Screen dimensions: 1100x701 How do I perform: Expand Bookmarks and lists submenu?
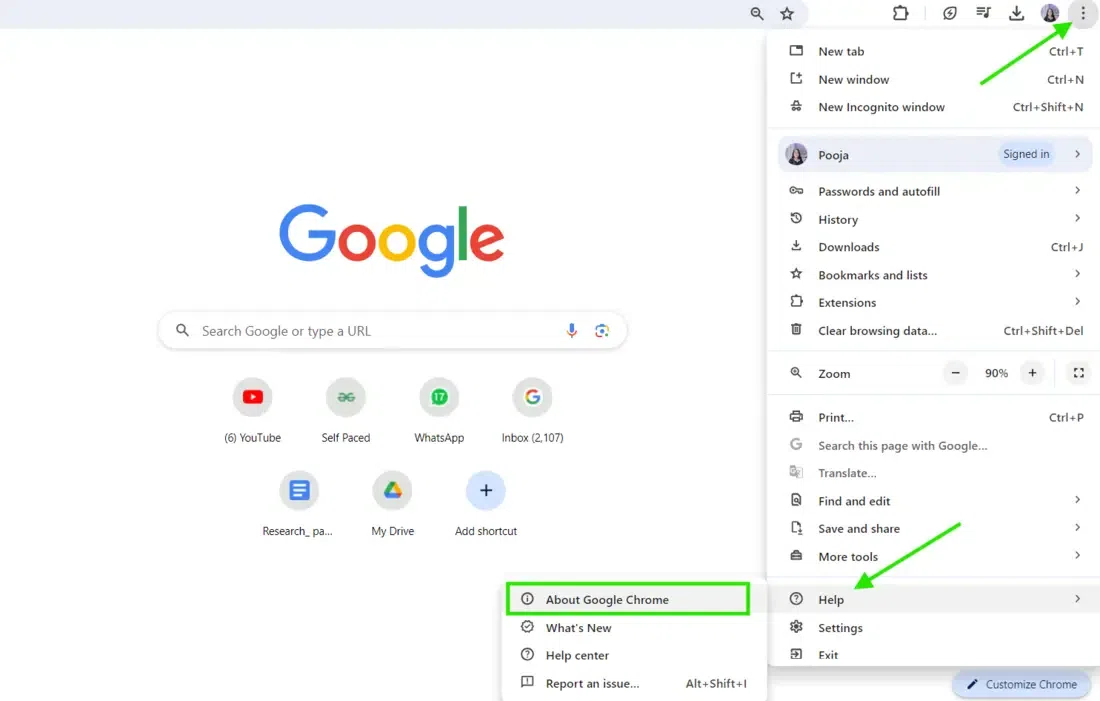click(x=936, y=275)
